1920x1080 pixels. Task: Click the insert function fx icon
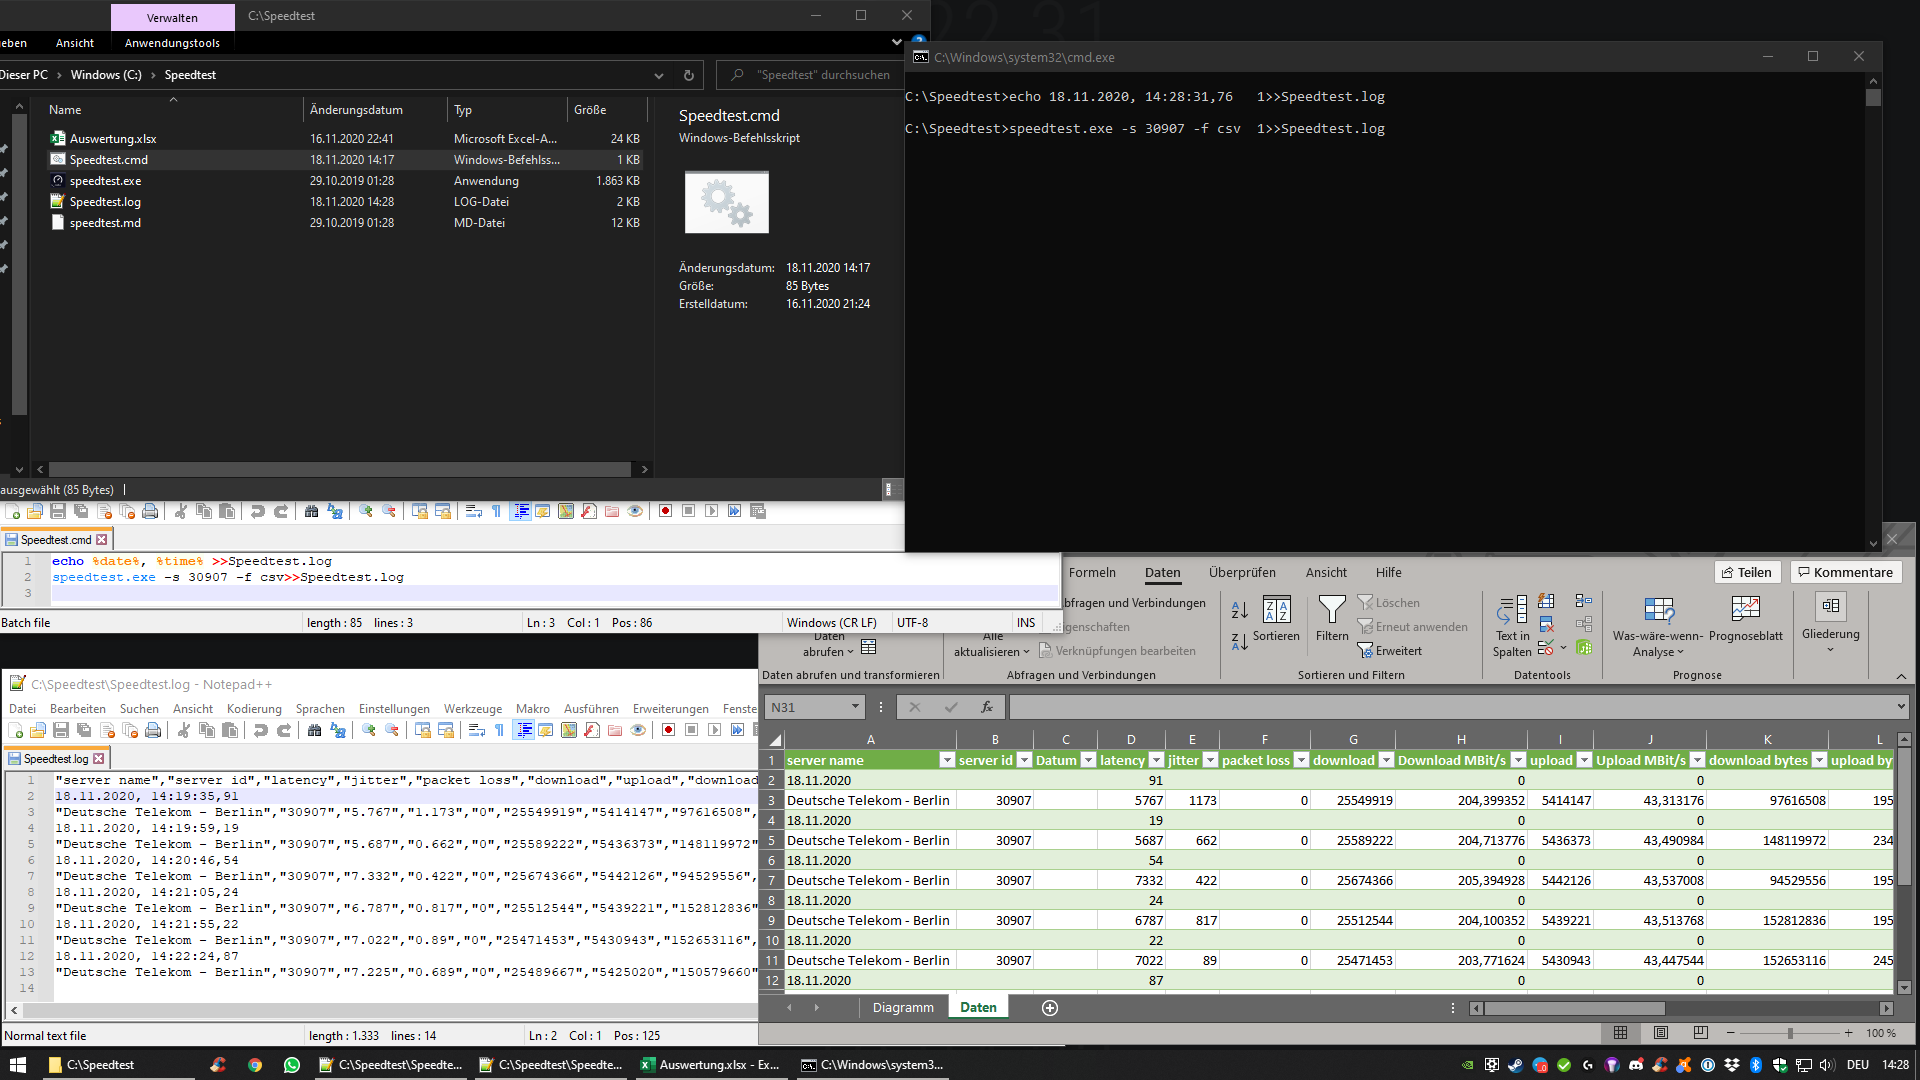[986, 707]
